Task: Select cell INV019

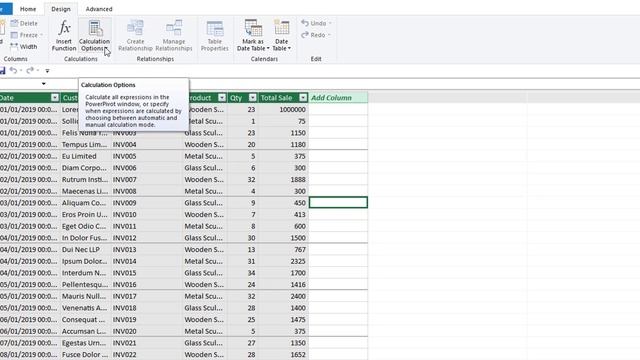Action: (147, 320)
